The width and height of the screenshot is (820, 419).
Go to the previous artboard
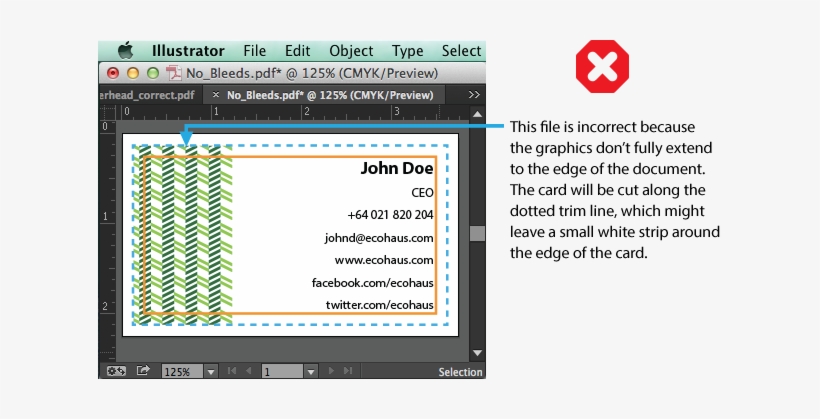[x=248, y=371]
